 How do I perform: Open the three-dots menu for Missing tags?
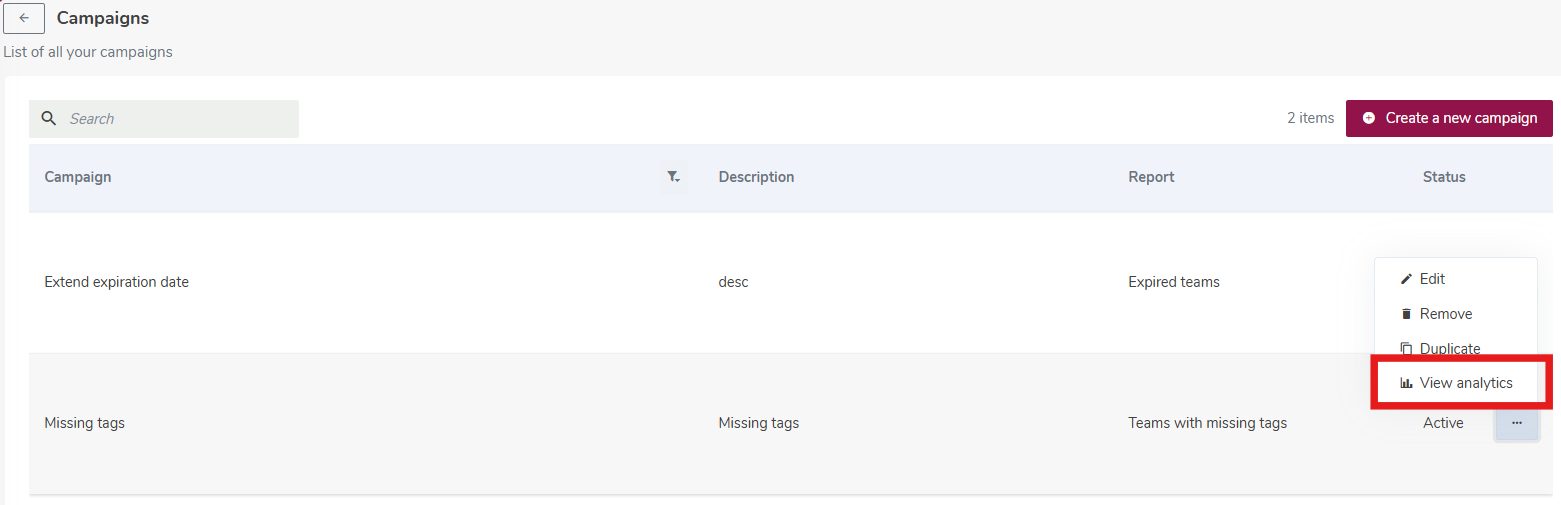point(1517,423)
